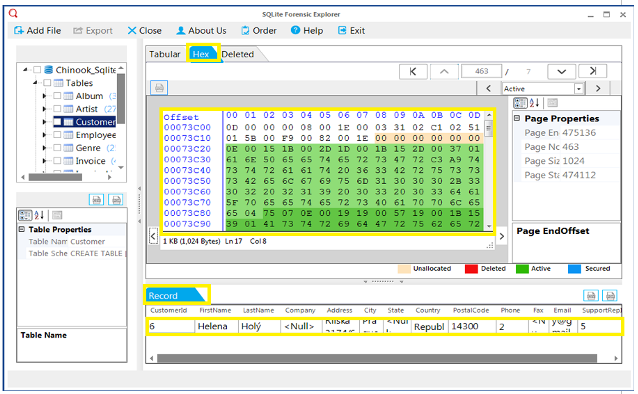Click first export icon above Table Properties
The height and width of the screenshot is (394, 638).
point(96,200)
